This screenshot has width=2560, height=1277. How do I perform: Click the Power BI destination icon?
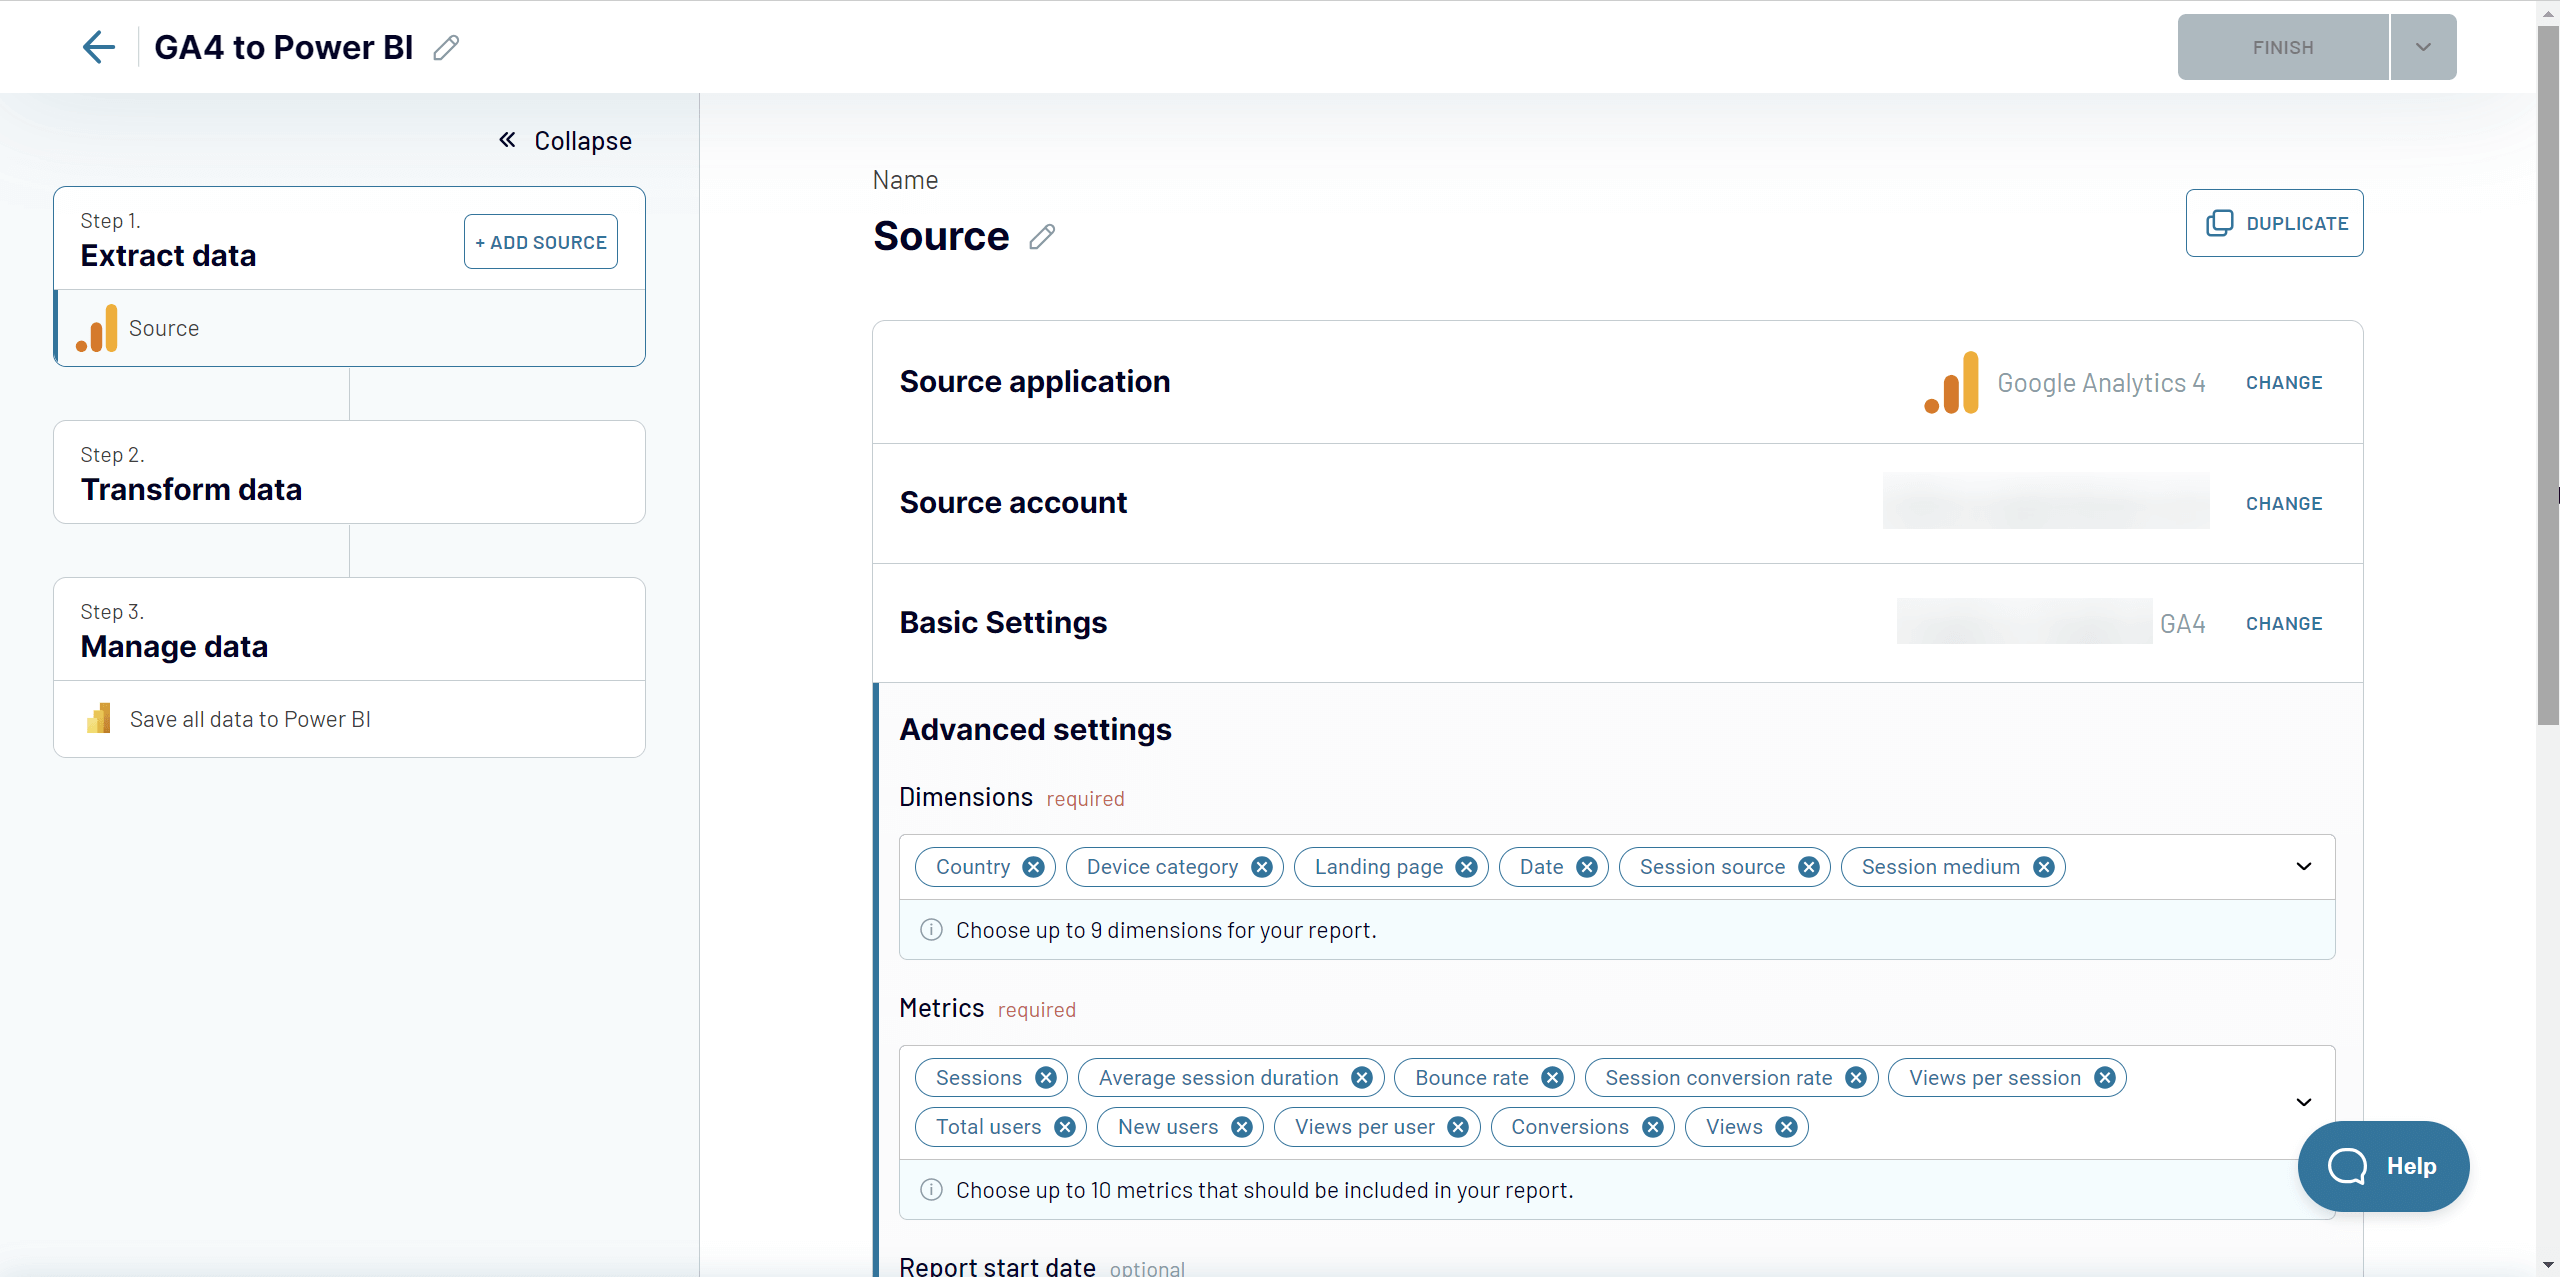[x=98, y=719]
